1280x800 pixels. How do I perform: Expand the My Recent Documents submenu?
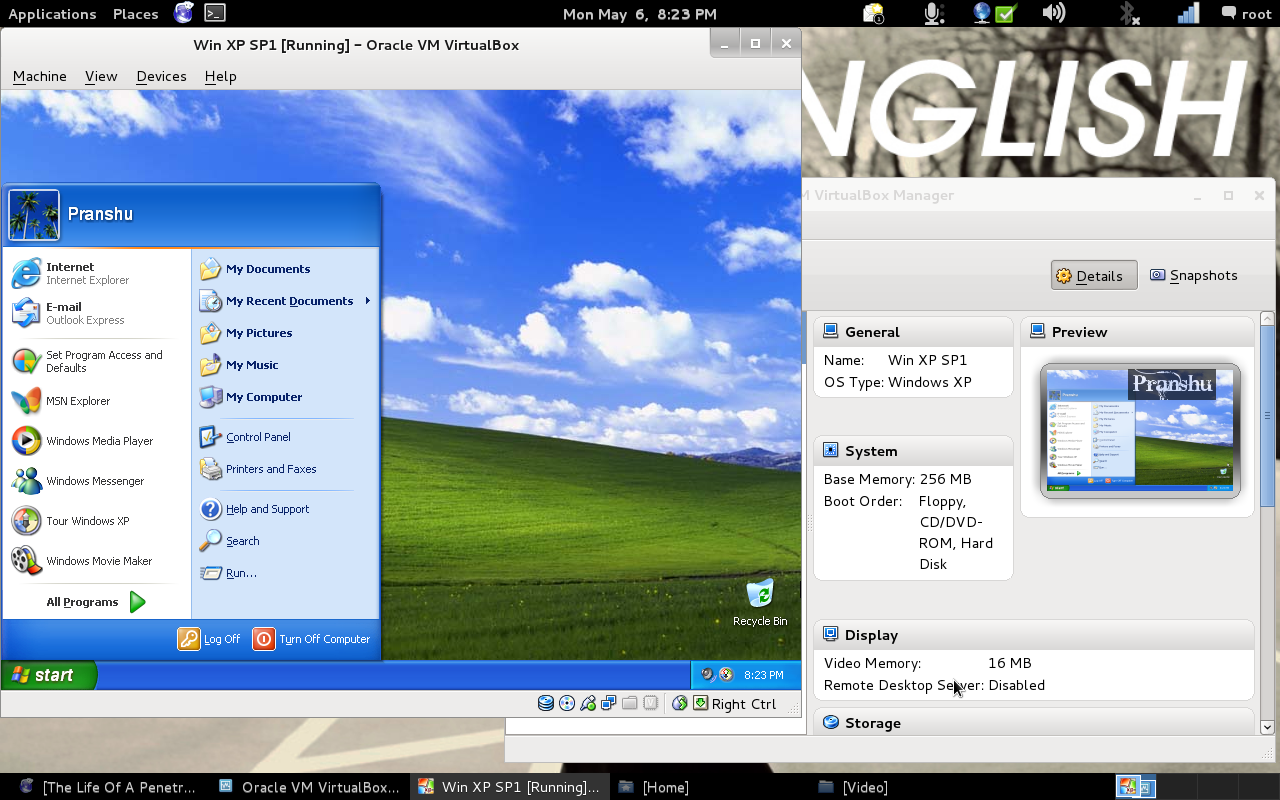(x=285, y=301)
